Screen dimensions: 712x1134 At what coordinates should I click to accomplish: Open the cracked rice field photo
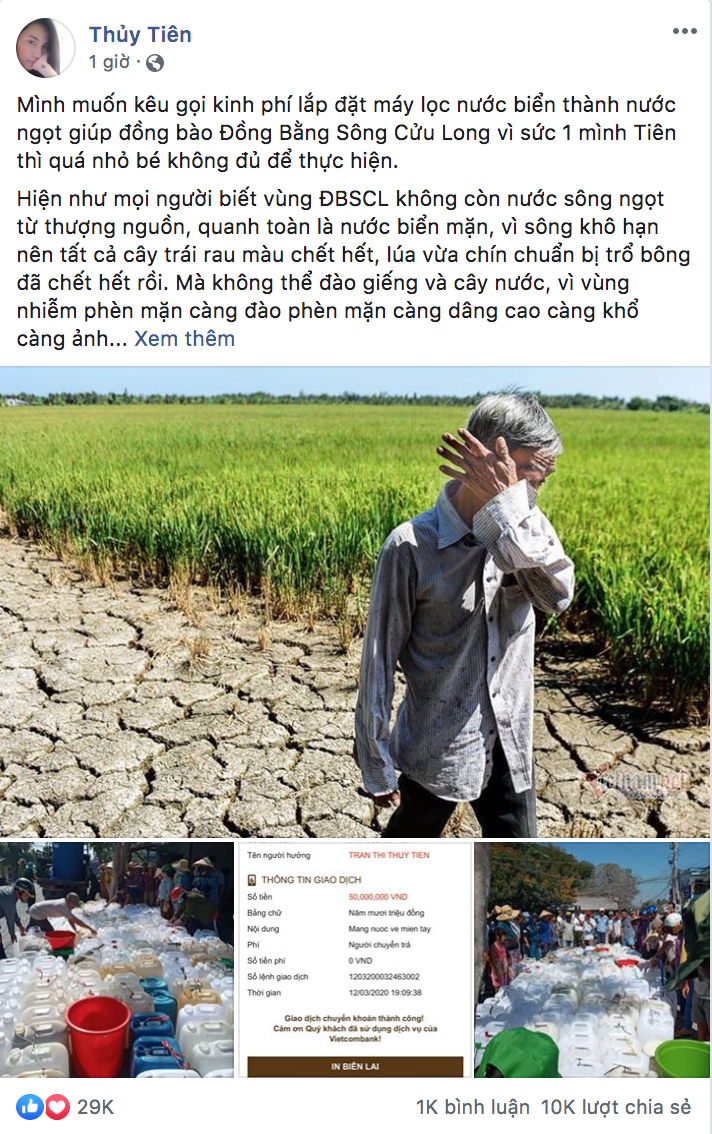[x=355, y=602]
